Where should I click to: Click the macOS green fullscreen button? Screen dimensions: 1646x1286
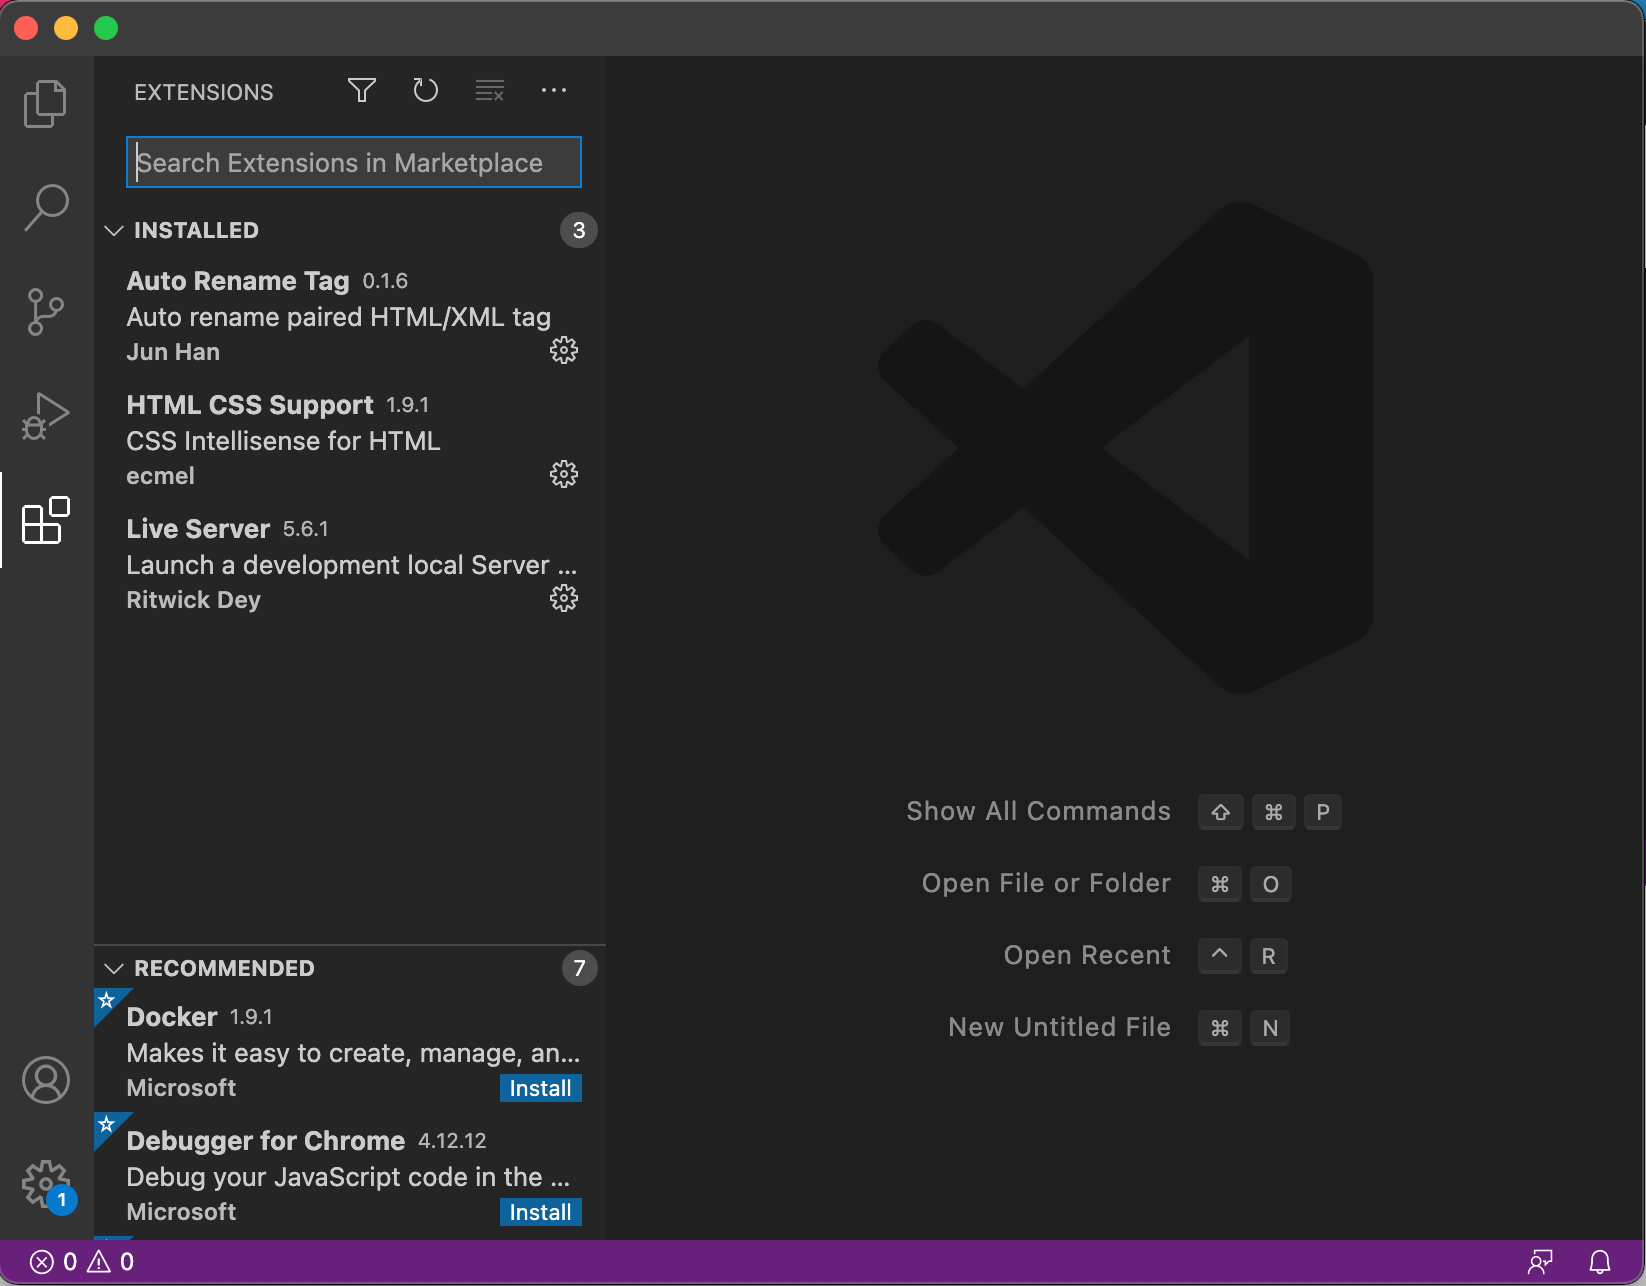[106, 28]
